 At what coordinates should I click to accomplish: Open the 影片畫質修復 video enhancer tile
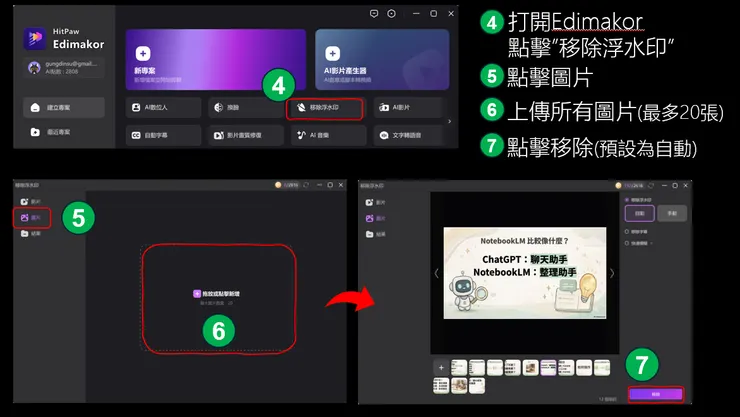point(245,135)
